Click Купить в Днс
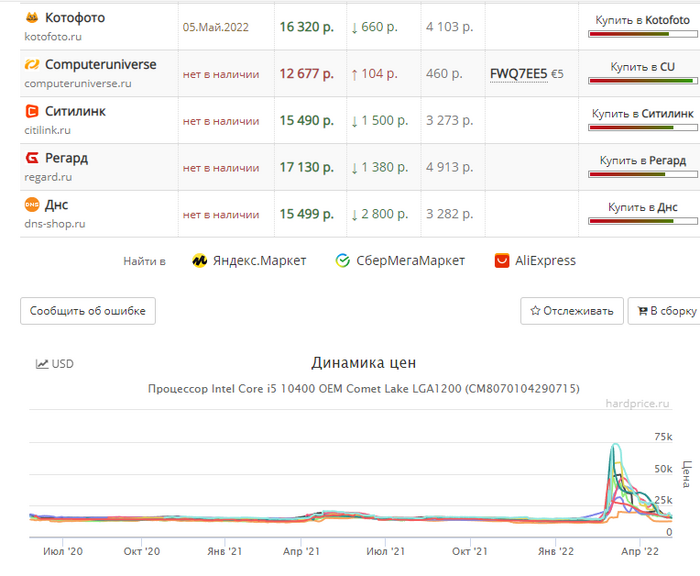 642,207
